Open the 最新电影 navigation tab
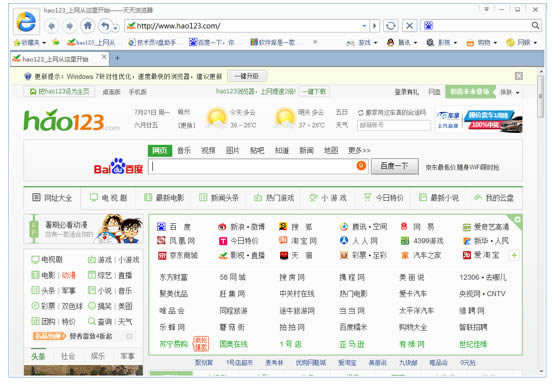 pyautogui.click(x=164, y=197)
